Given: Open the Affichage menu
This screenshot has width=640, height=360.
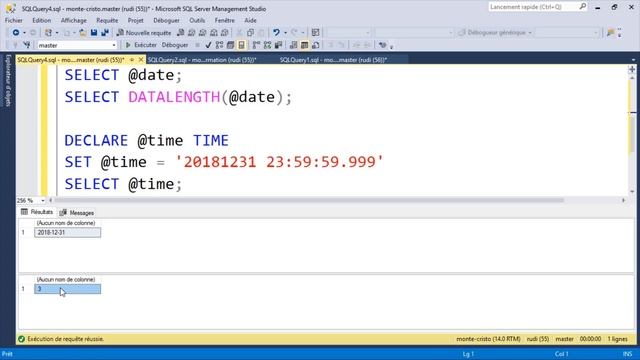Looking at the screenshot, I should 73,20.
